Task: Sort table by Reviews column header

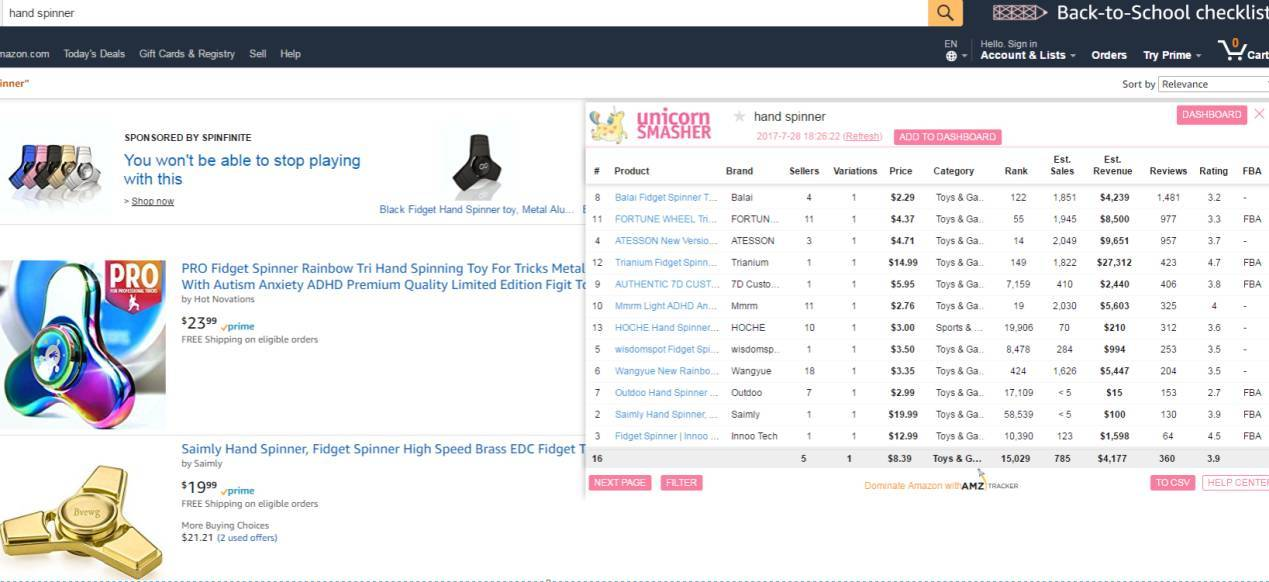Action: 1168,171
